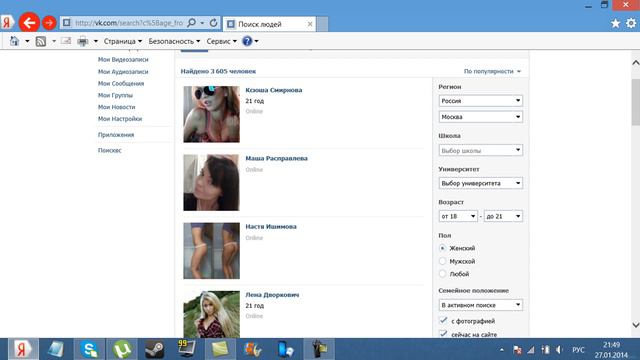Viewport: 640px width, 360px height.
Task: Show hidden tray icons arrow
Action: 502,350
